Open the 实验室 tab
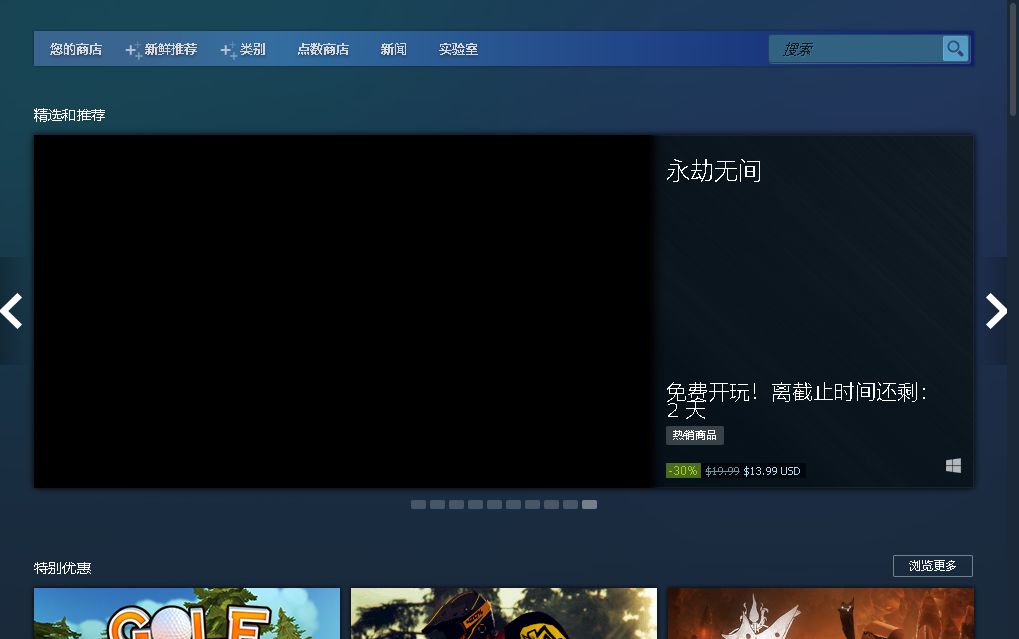The image size is (1019, 639). coord(458,49)
